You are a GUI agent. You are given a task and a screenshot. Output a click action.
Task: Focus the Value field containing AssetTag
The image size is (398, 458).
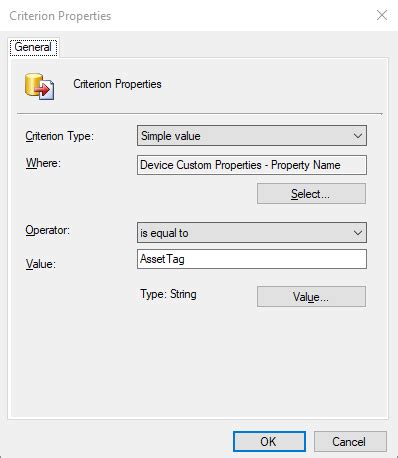252,259
